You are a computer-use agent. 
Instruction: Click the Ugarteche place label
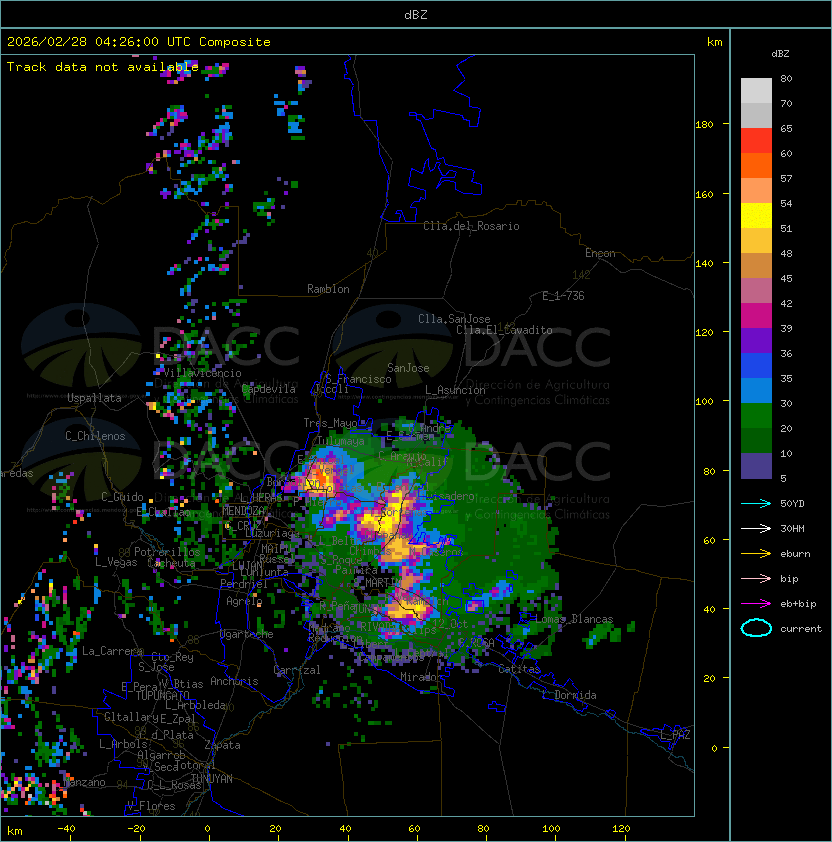pyautogui.click(x=247, y=634)
